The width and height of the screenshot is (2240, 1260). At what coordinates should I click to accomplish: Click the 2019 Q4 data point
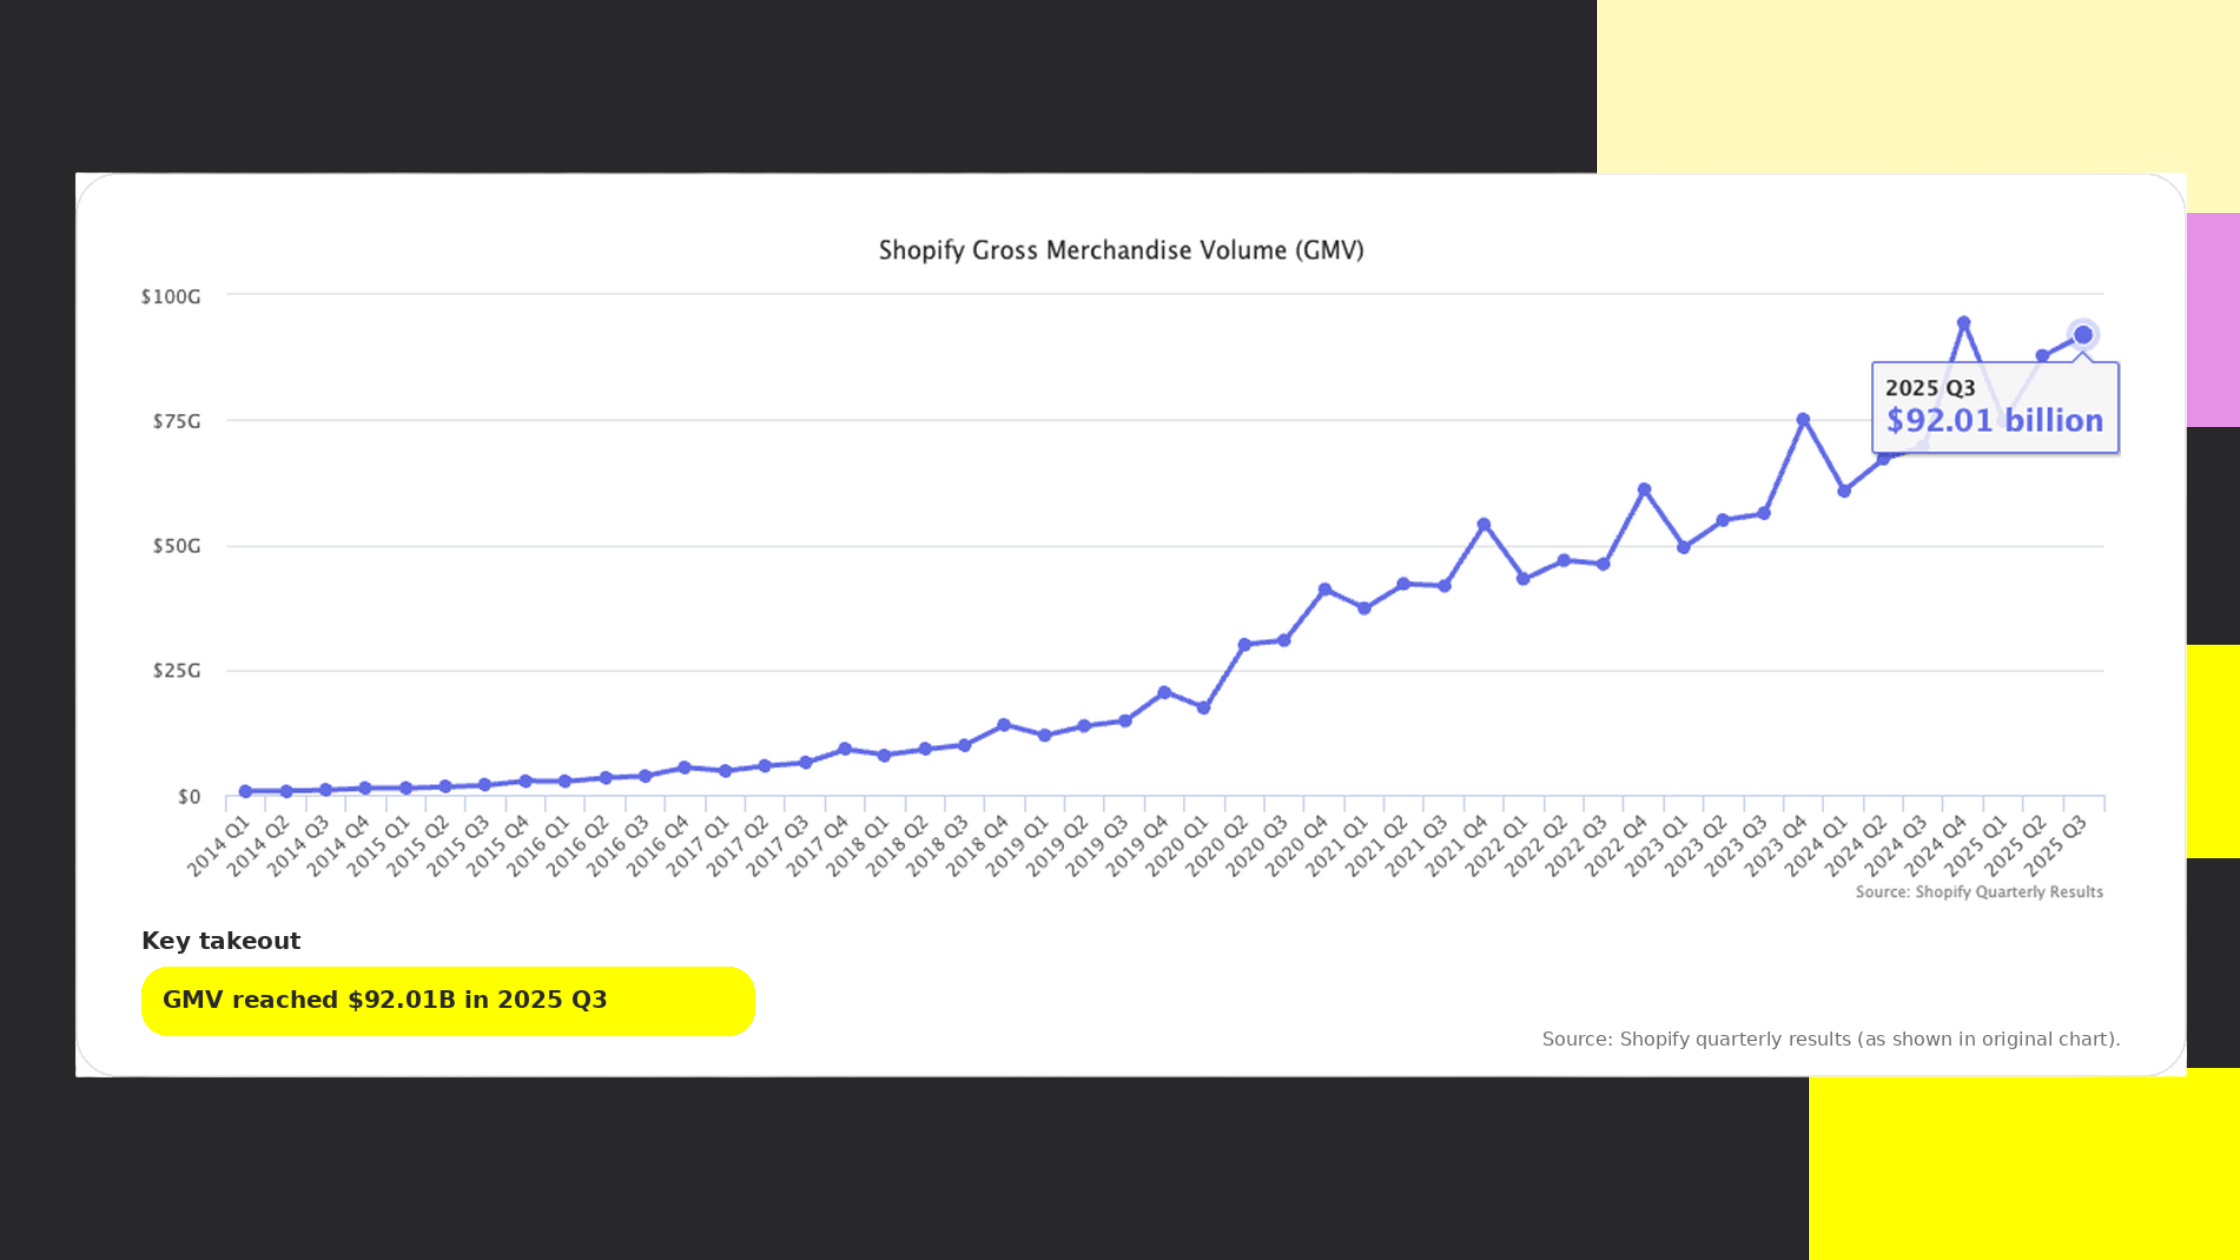(1164, 692)
